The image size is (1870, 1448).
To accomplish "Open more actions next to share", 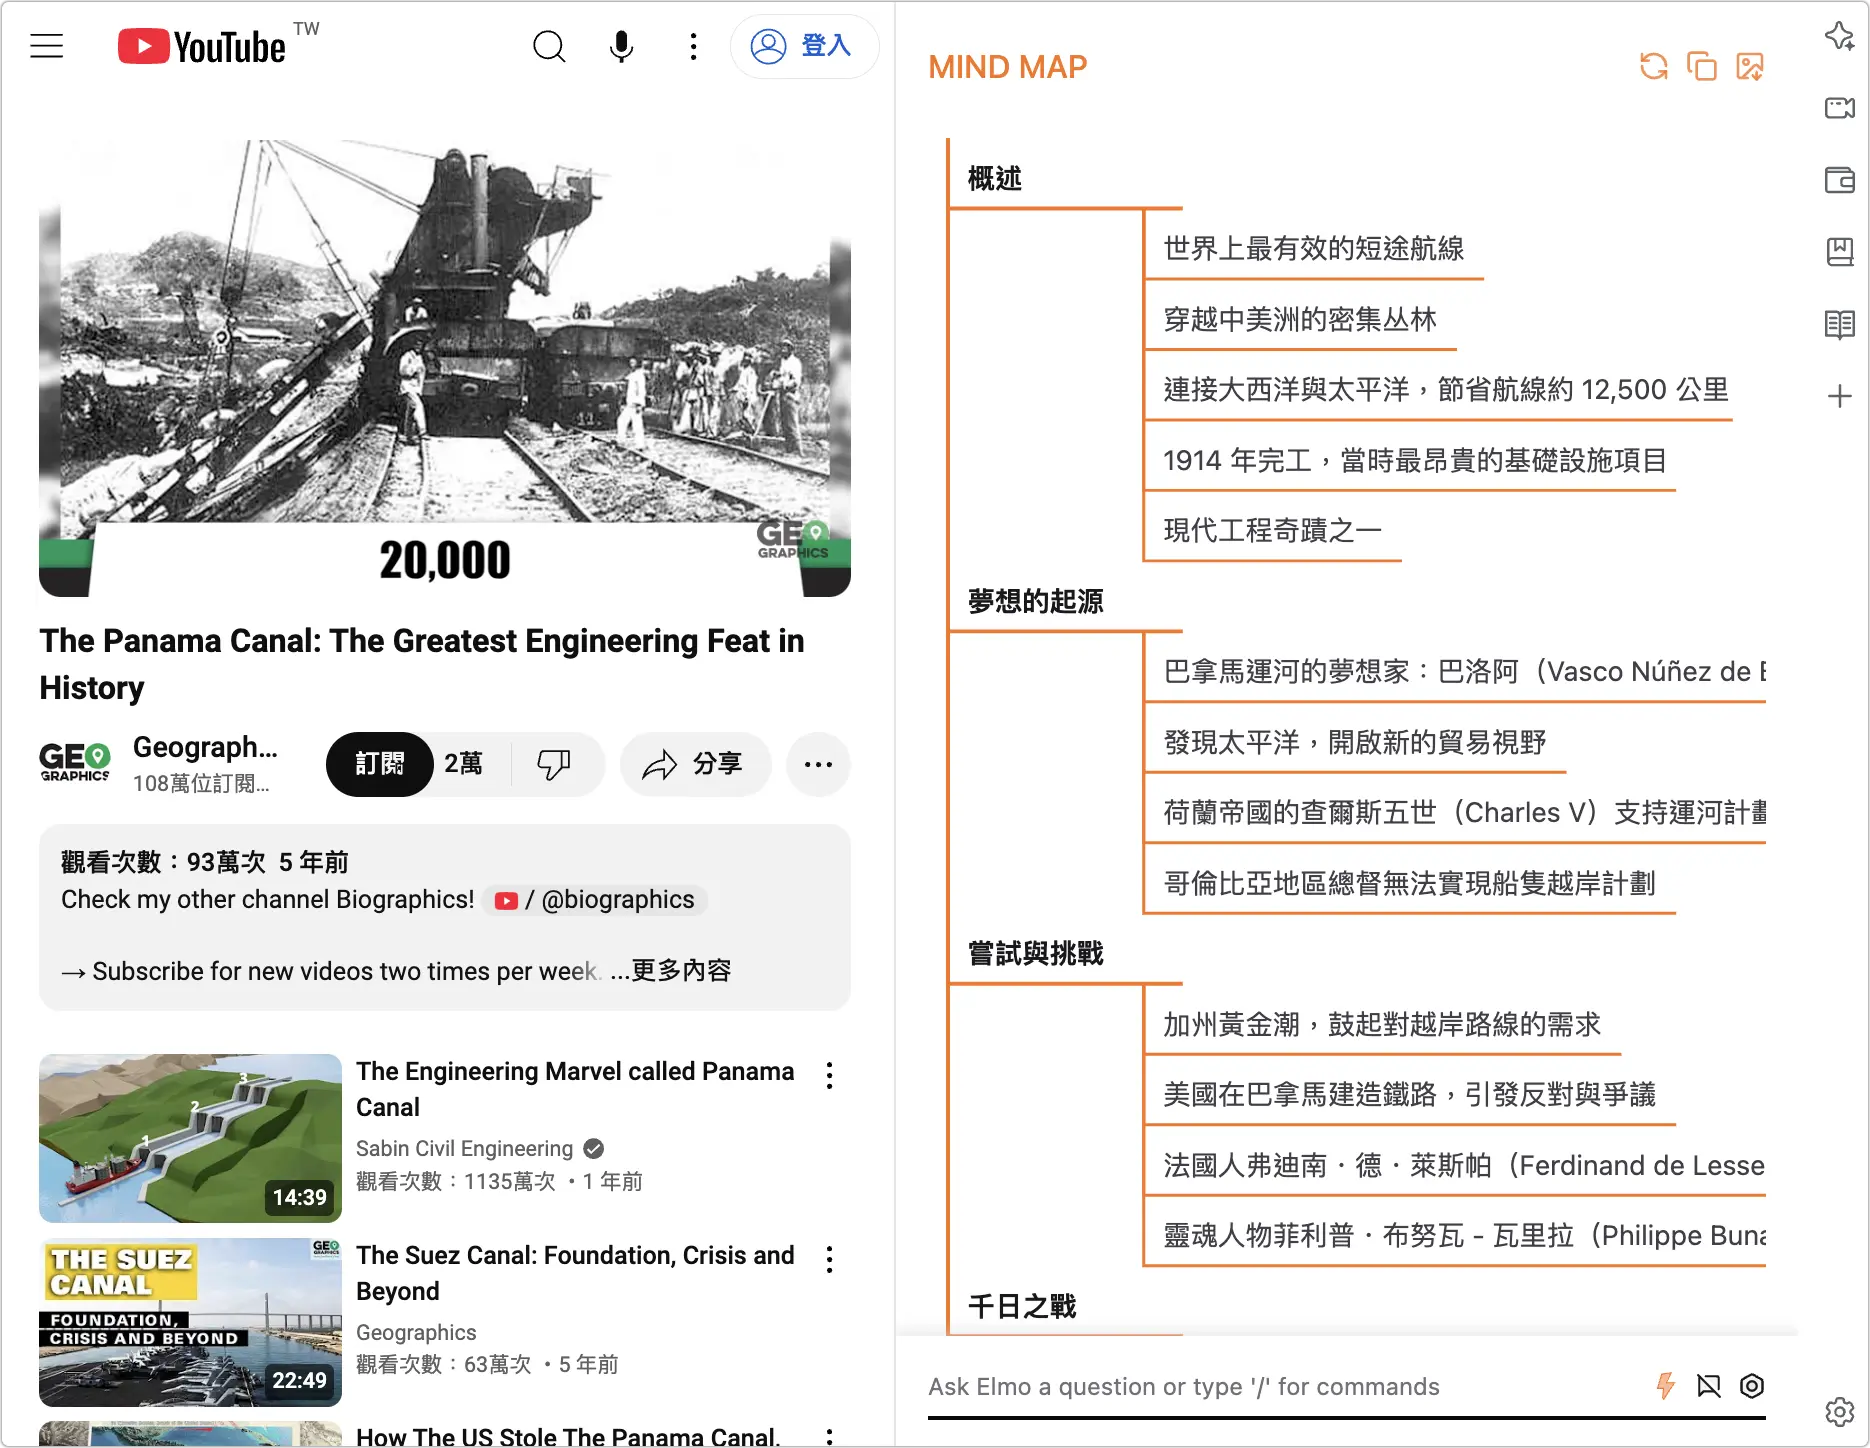I will 818,764.
